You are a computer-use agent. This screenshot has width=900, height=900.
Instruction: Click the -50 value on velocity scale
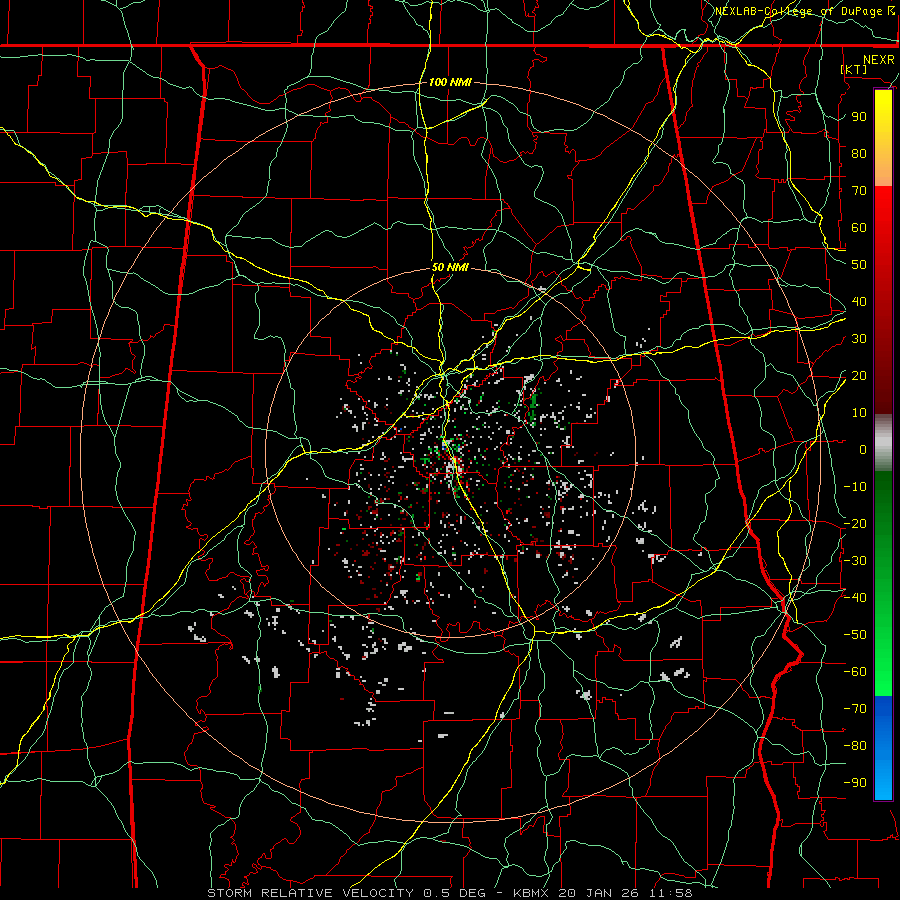point(855,635)
